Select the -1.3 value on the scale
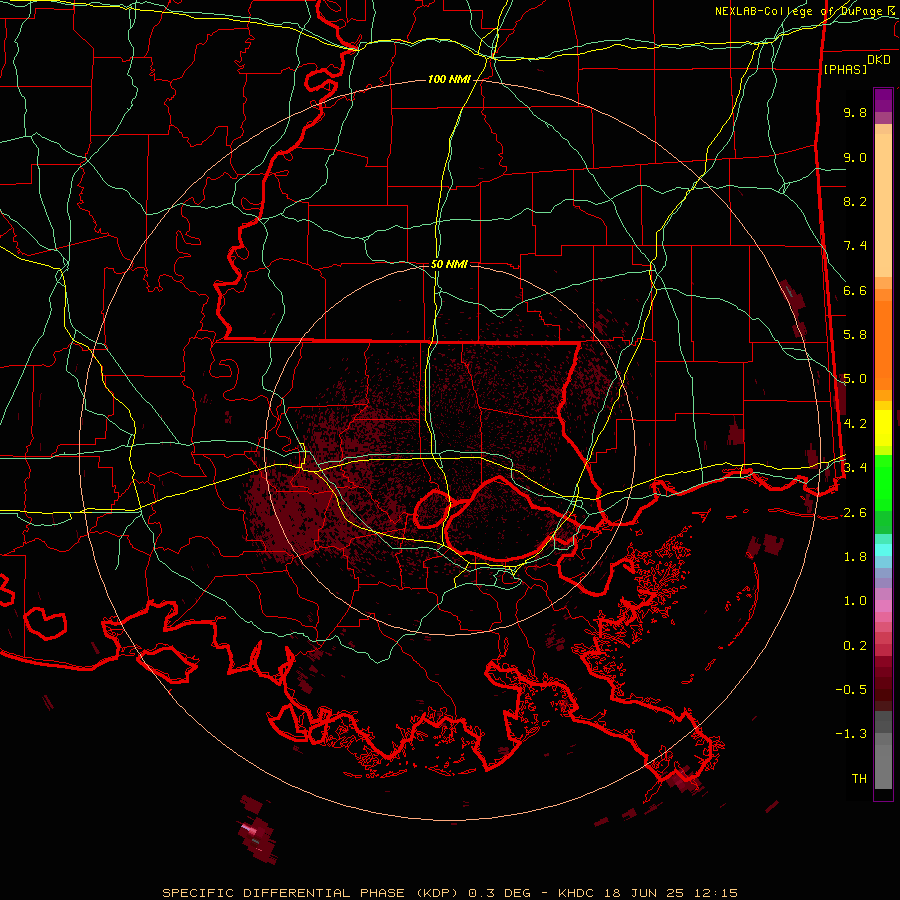Image resolution: width=900 pixels, height=900 pixels. pos(851,734)
